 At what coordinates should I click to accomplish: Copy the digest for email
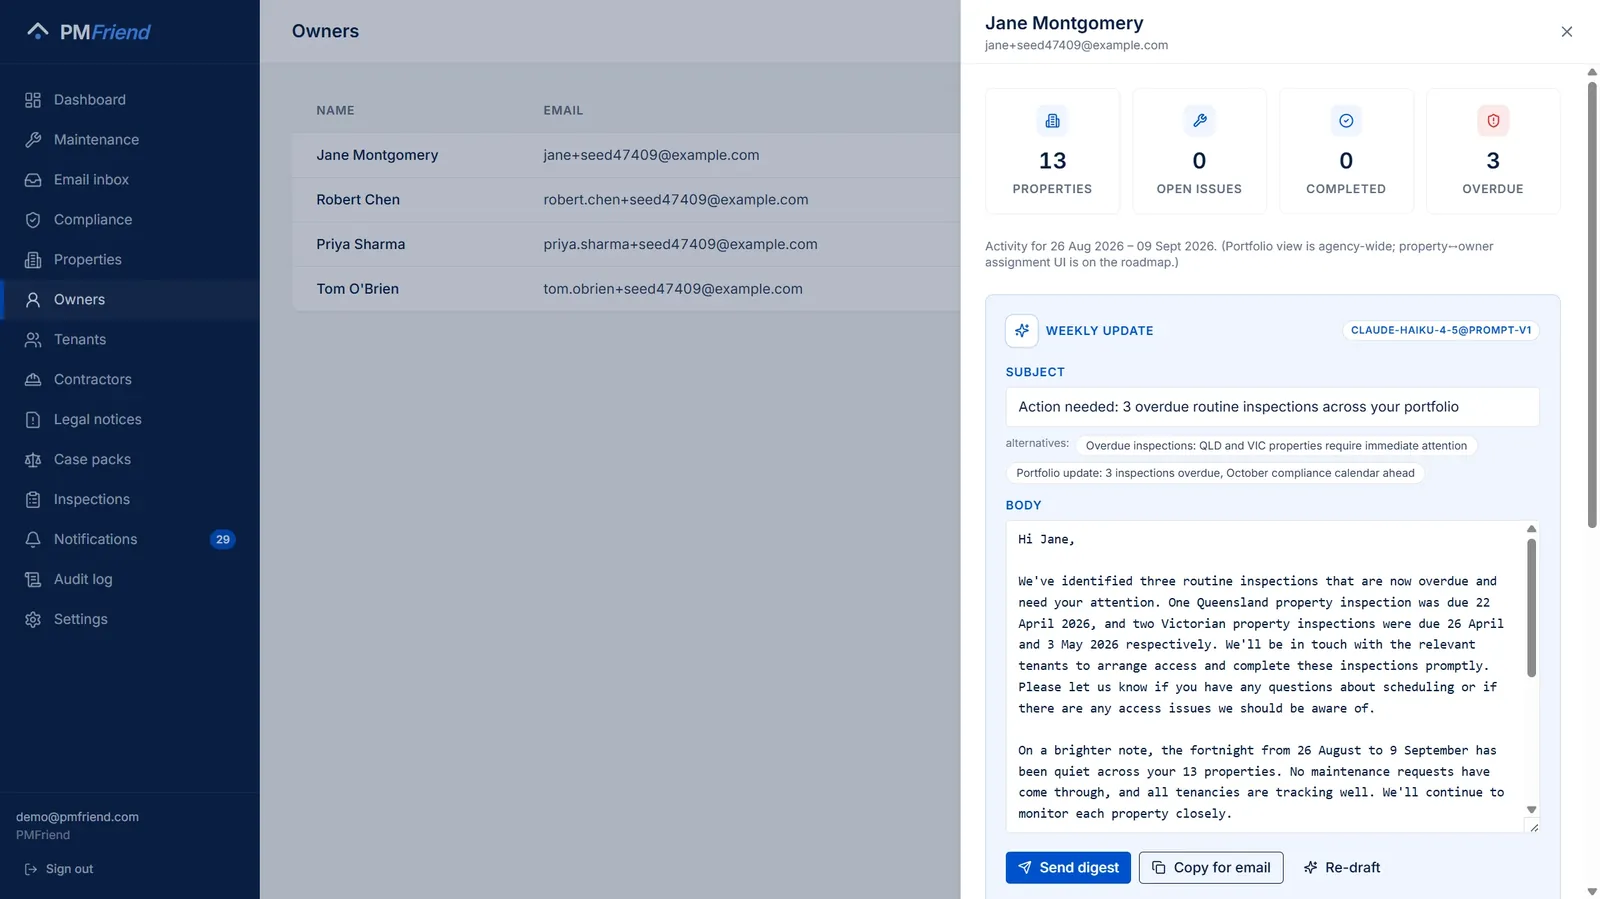[1211, 867]
